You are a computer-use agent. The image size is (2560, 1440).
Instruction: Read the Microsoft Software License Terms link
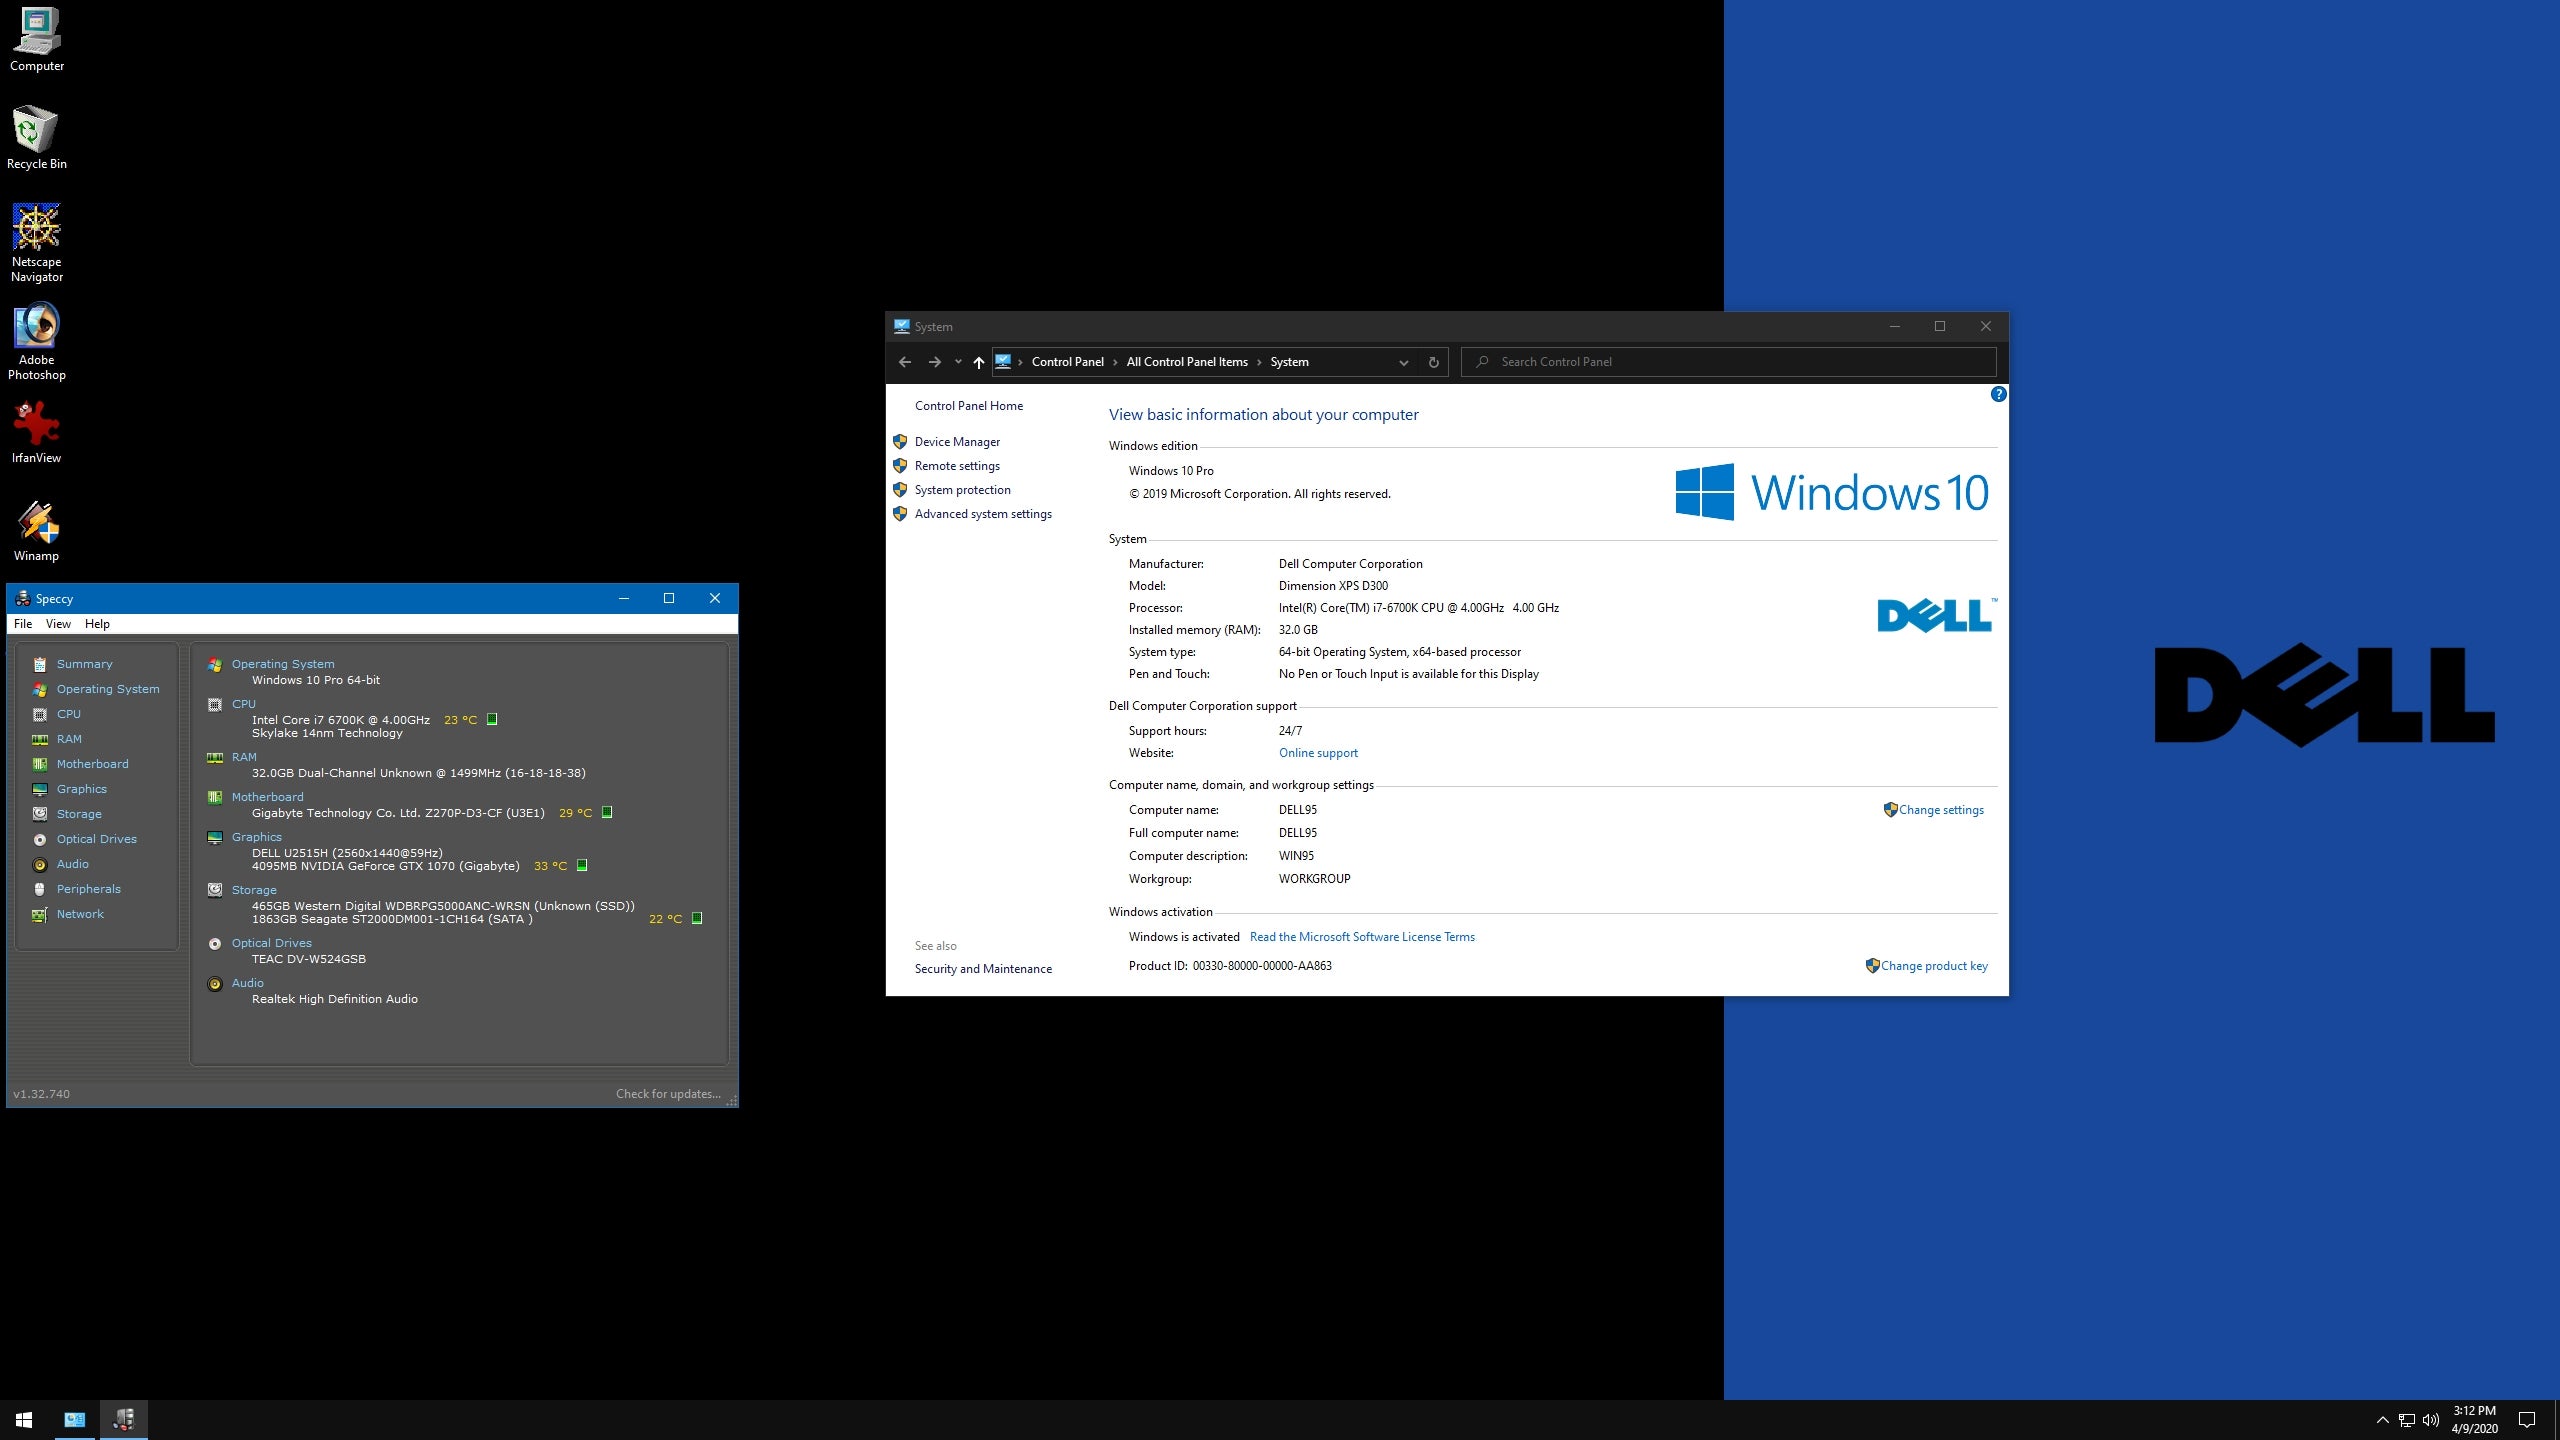click(1362, 937)
